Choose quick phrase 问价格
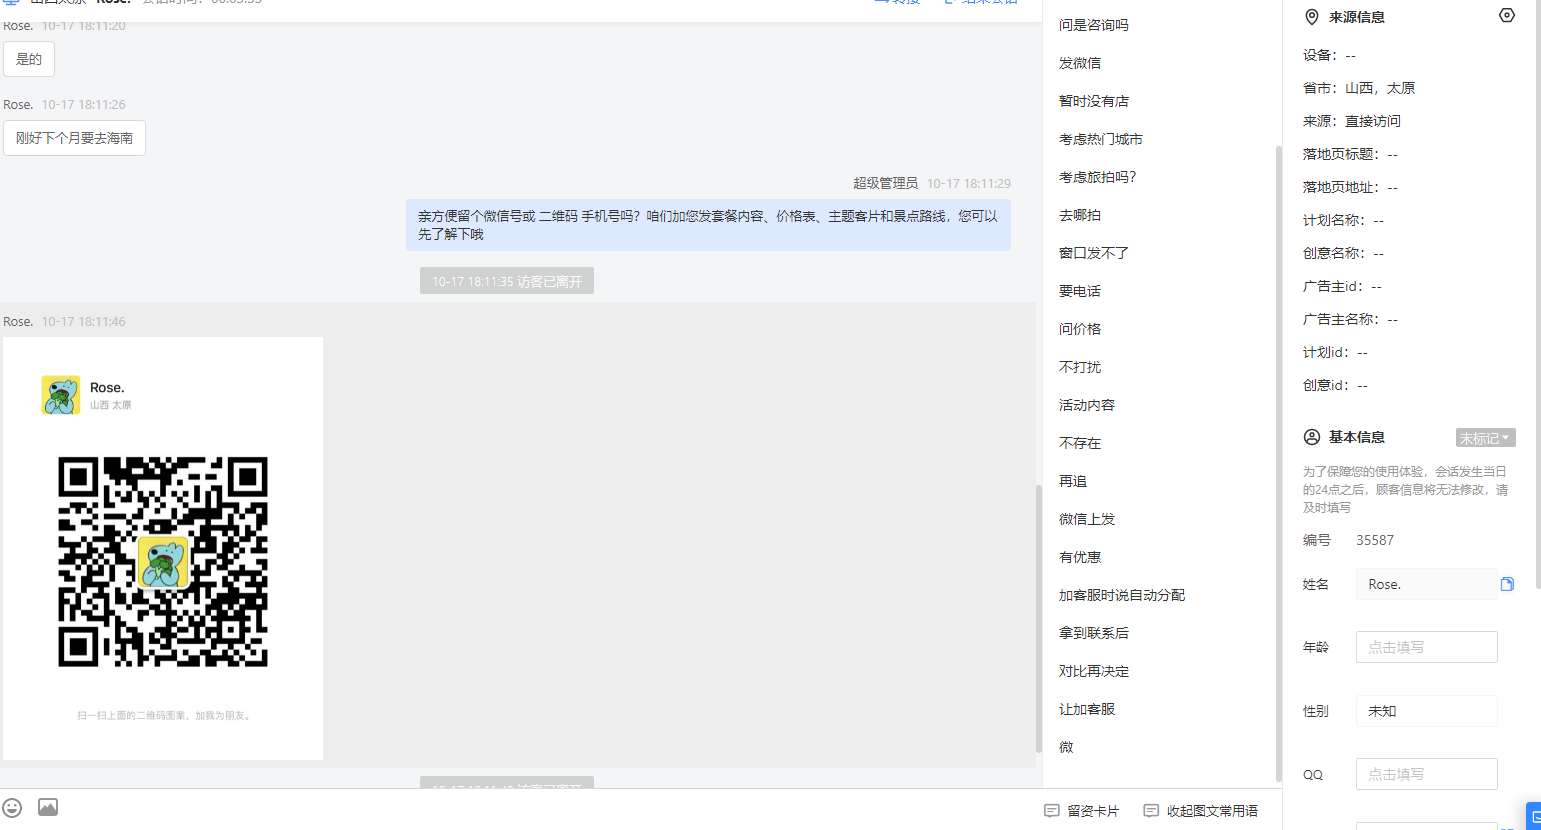Image resolution: width=1541 pixels, height=830 pixels. point(1080,329)
